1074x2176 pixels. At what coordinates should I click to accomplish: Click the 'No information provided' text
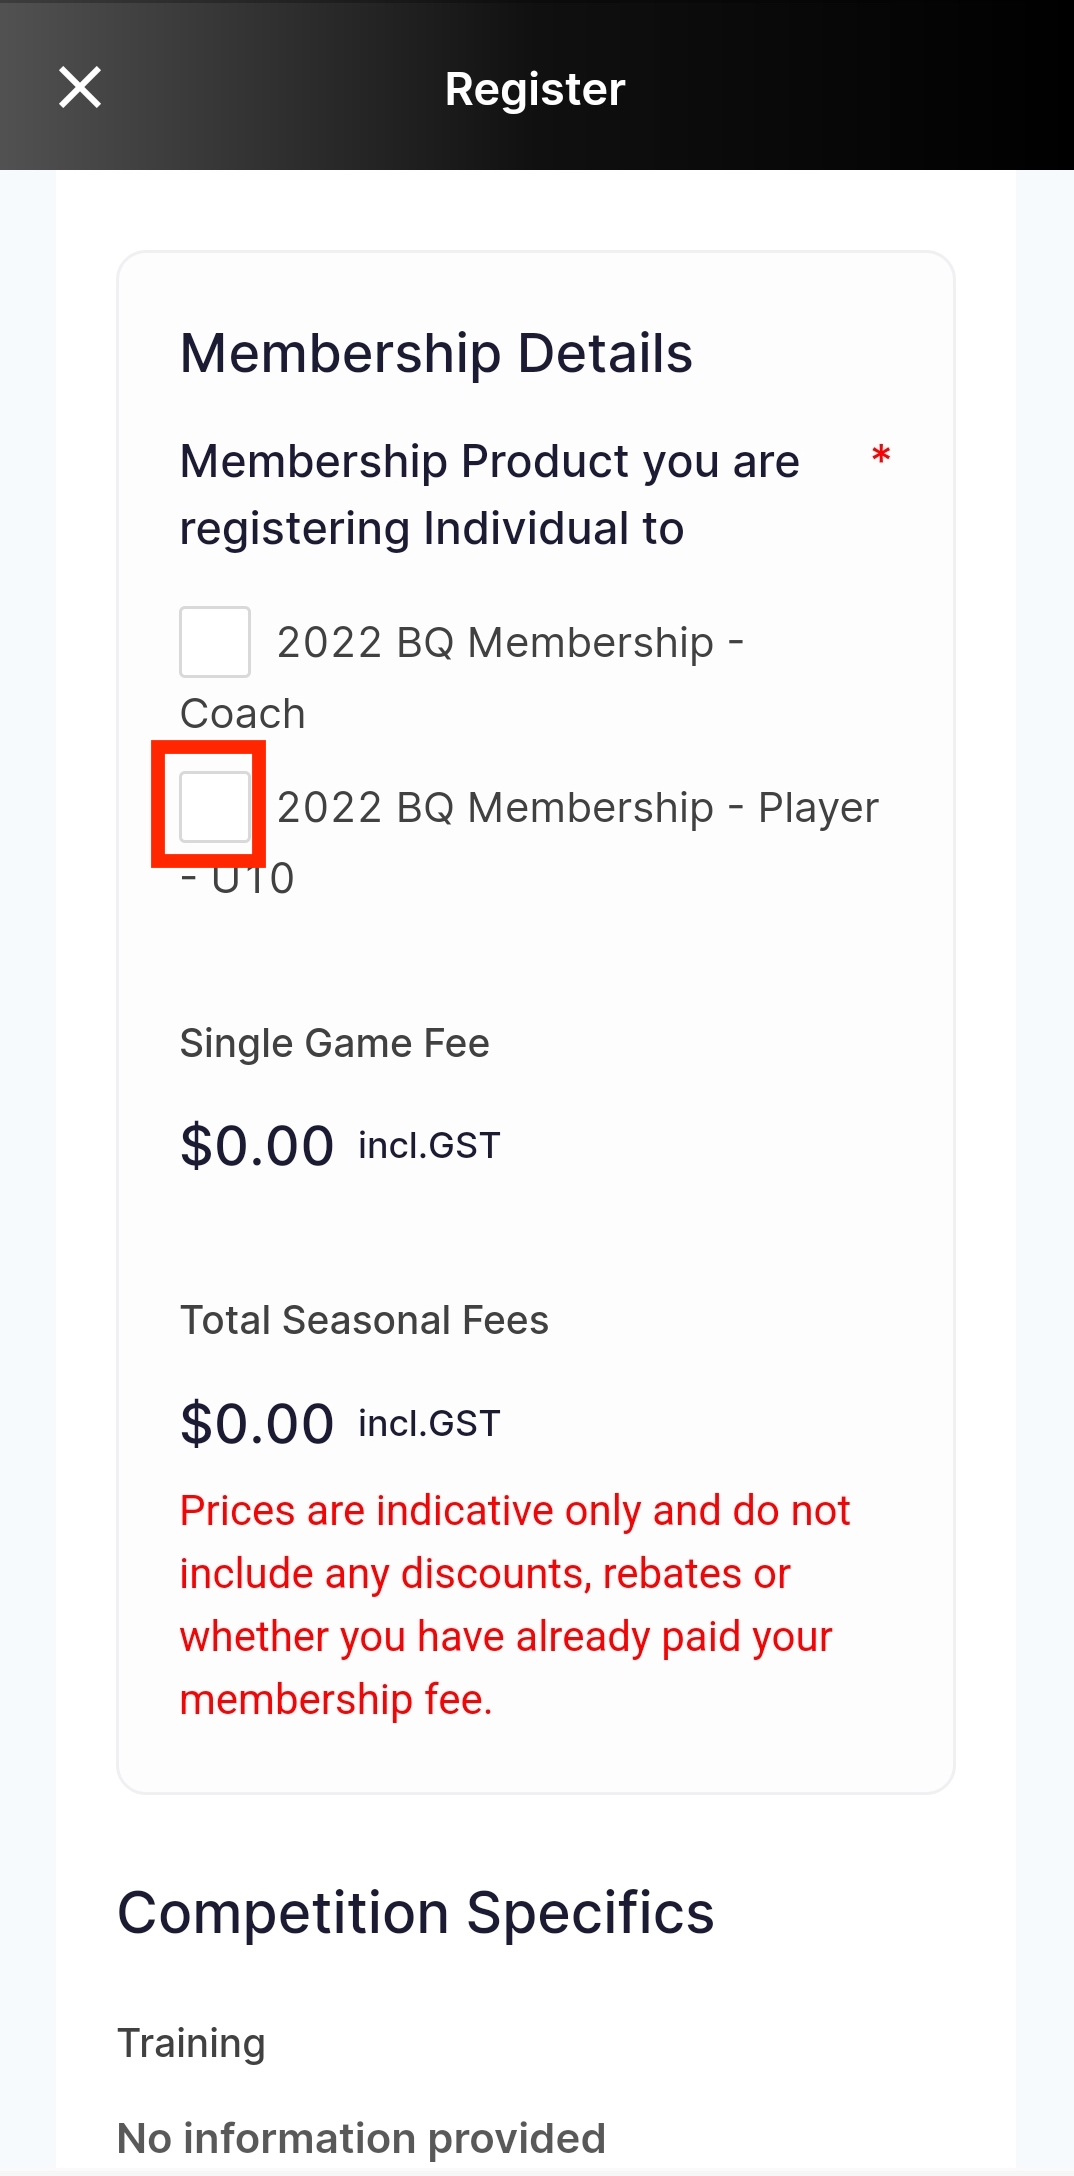[362, 2139]
